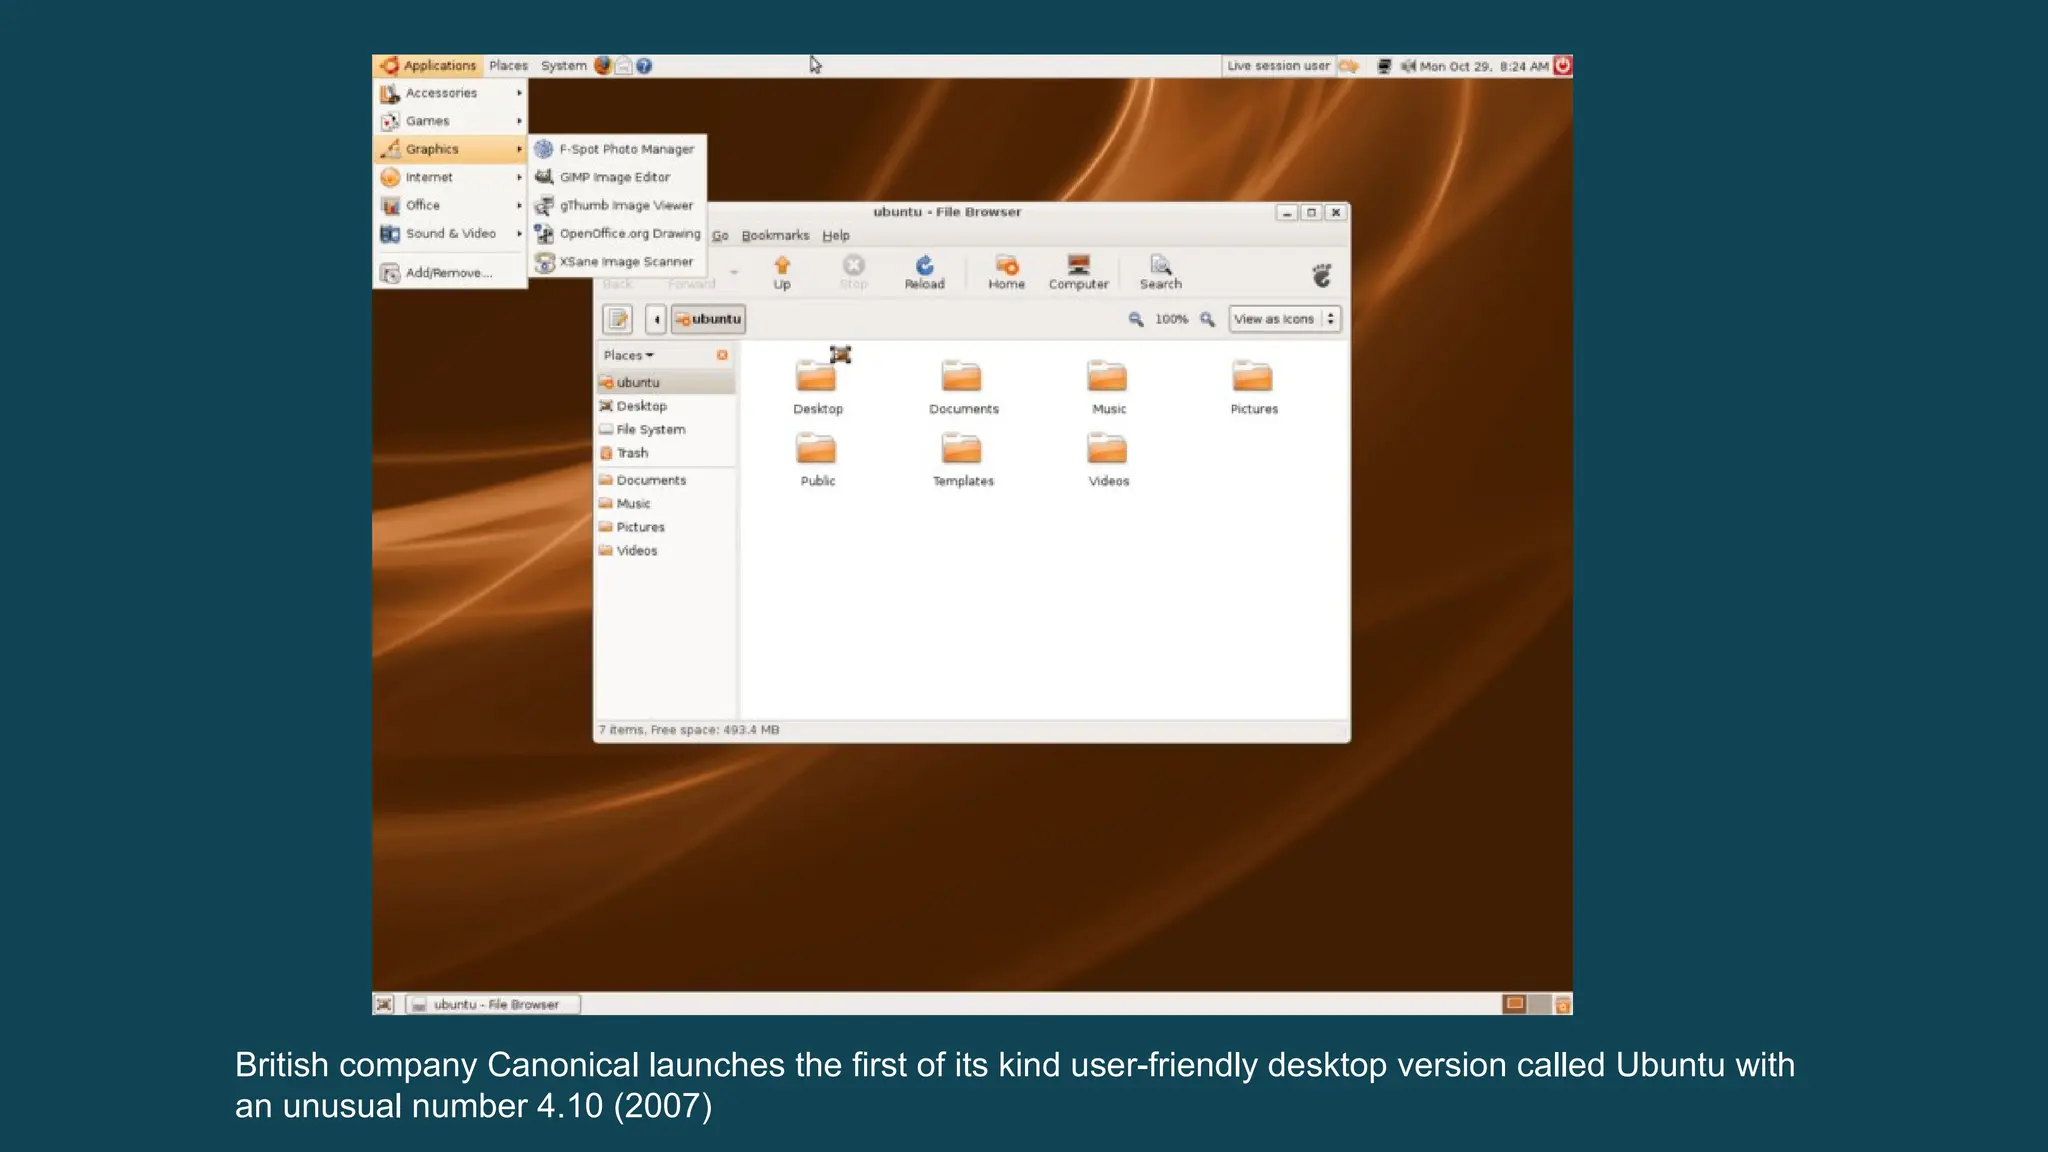Select GIMP Image Editor menu entry
The width and height of the screenshot is (2048, 1152).
tap(614, 177)
